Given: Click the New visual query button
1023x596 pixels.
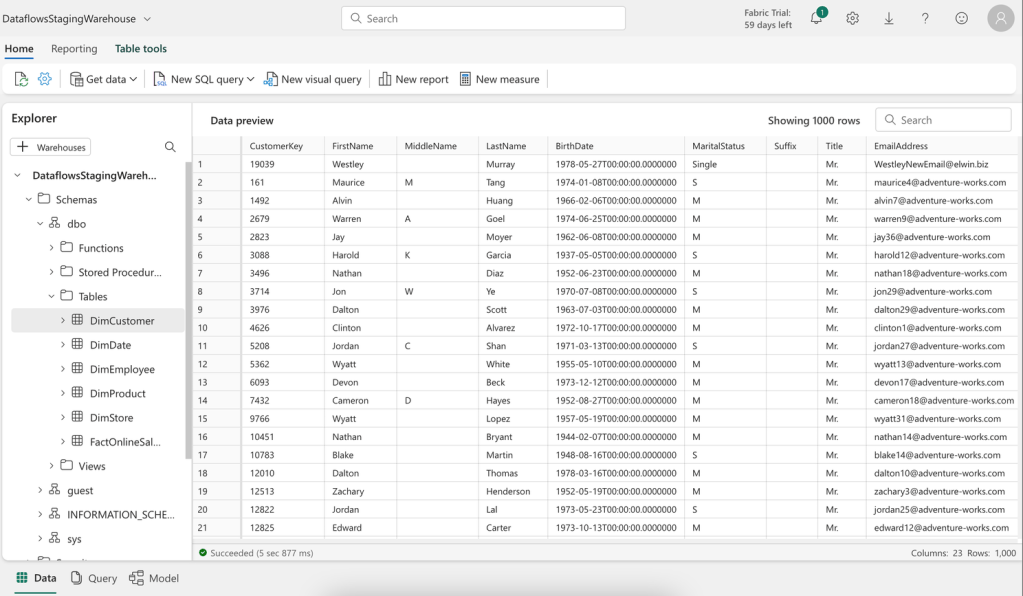Looking at the screenshot, I should (x=312, y=79).
